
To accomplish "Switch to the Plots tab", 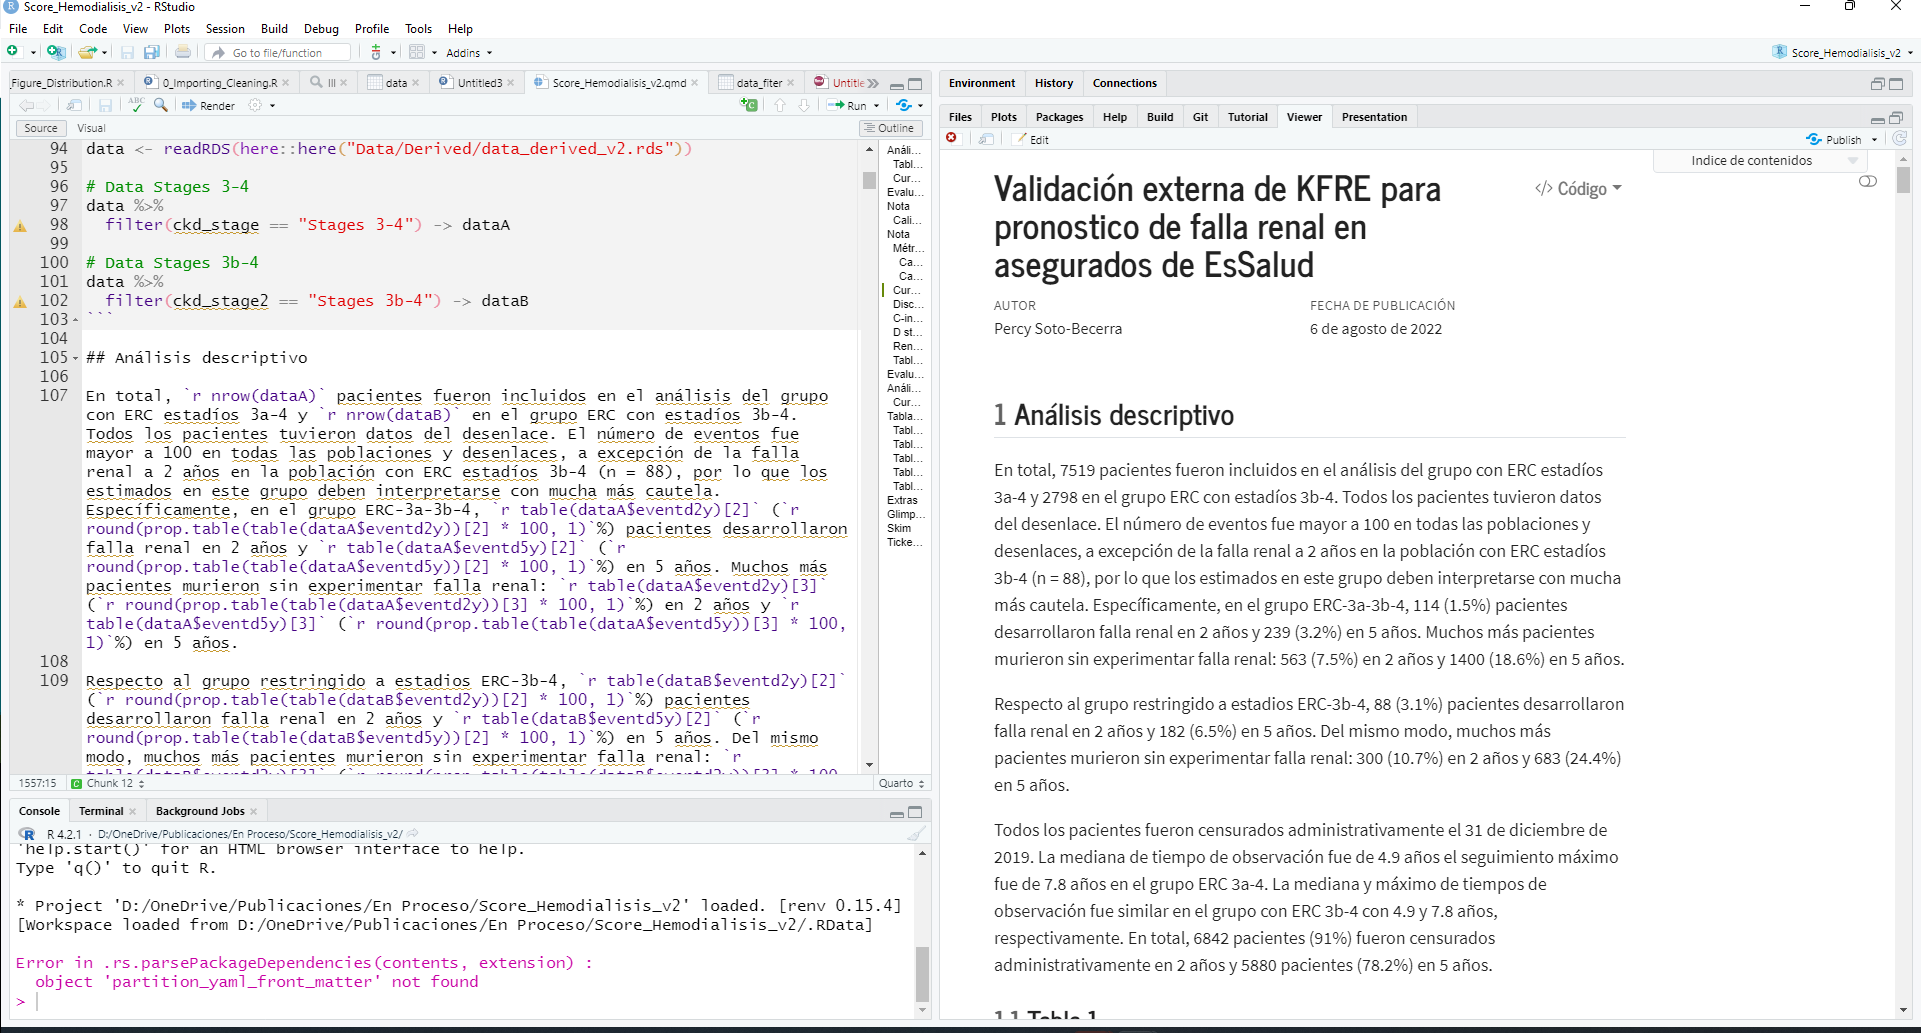I will (1003, 117).
